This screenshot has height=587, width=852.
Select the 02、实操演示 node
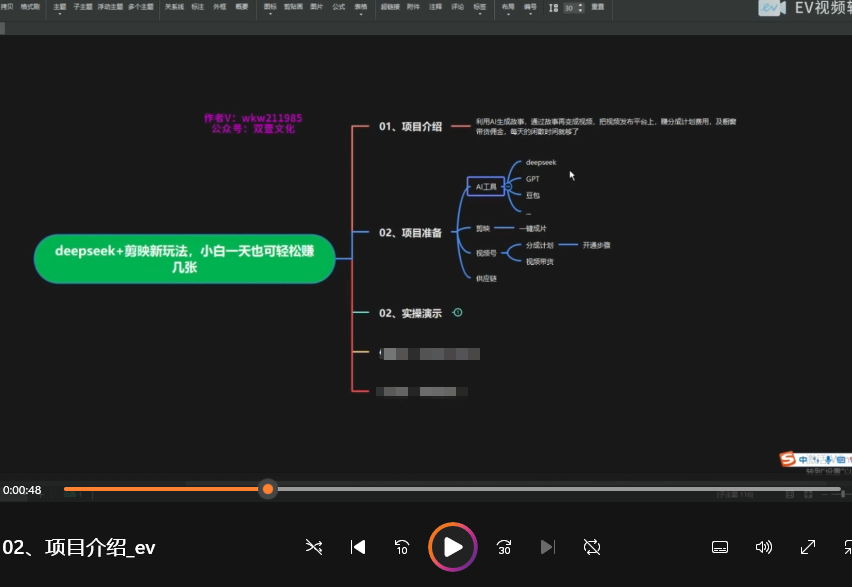tap(410, 313)
